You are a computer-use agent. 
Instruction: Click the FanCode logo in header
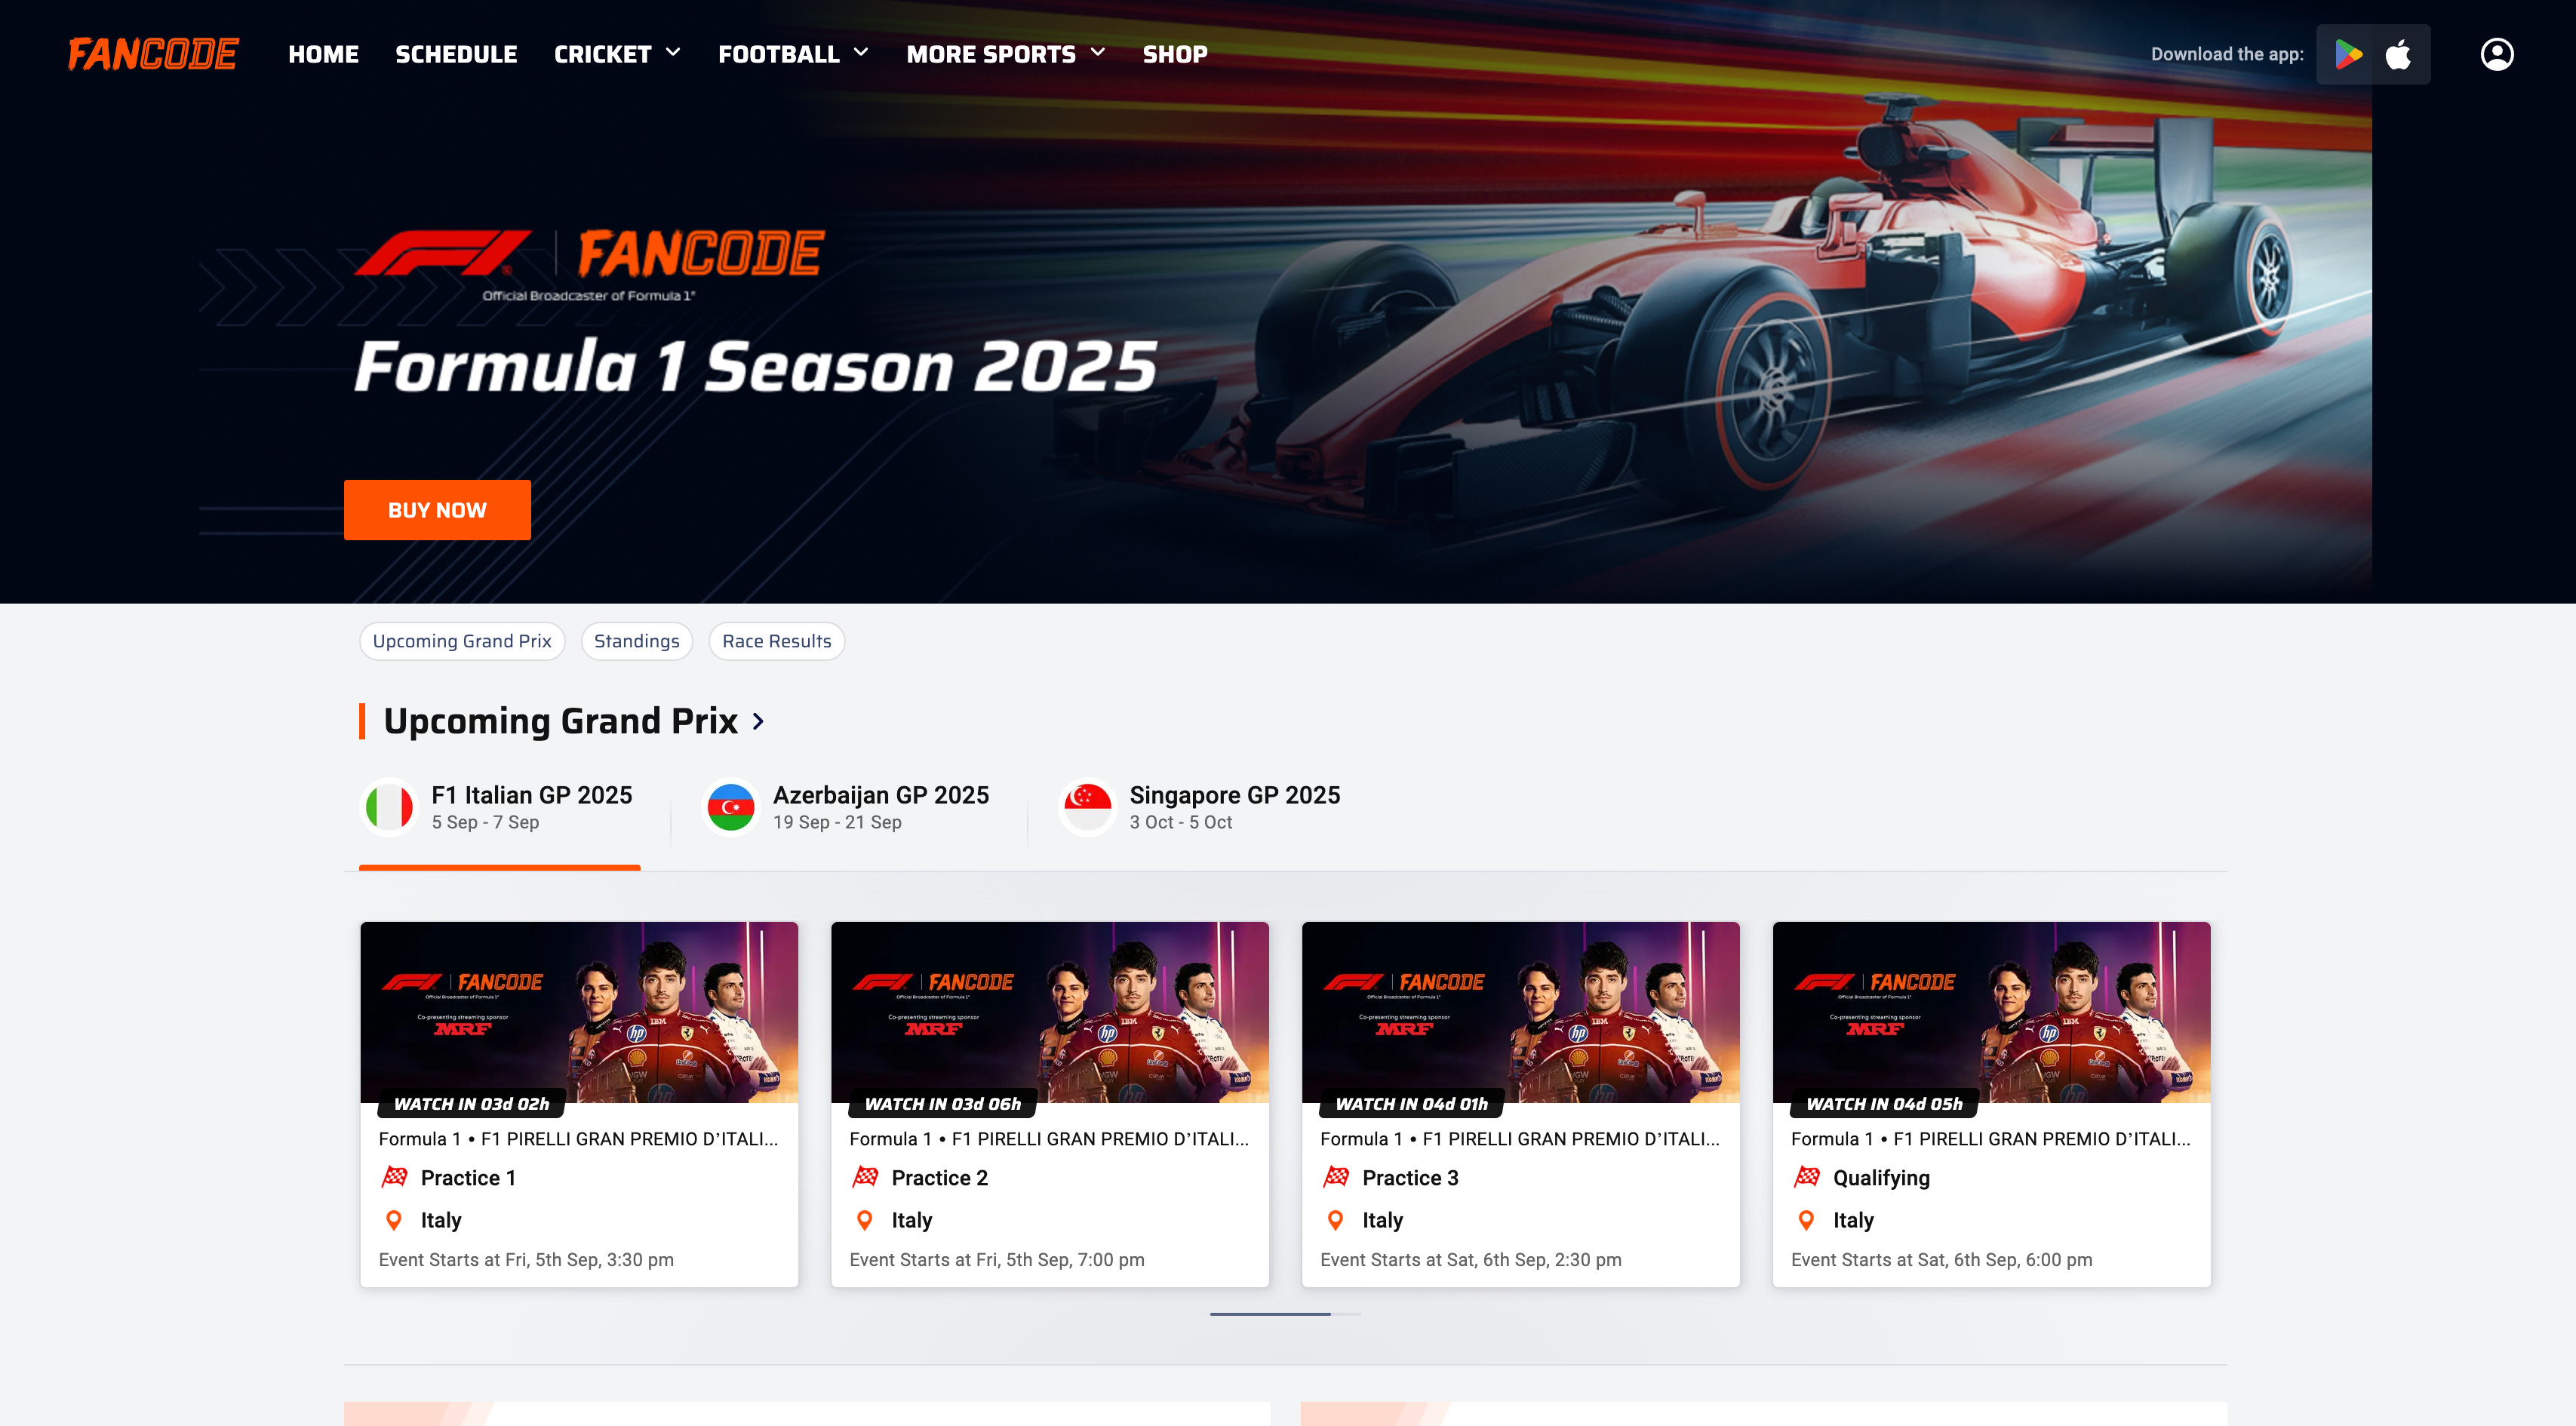point(153,54)
